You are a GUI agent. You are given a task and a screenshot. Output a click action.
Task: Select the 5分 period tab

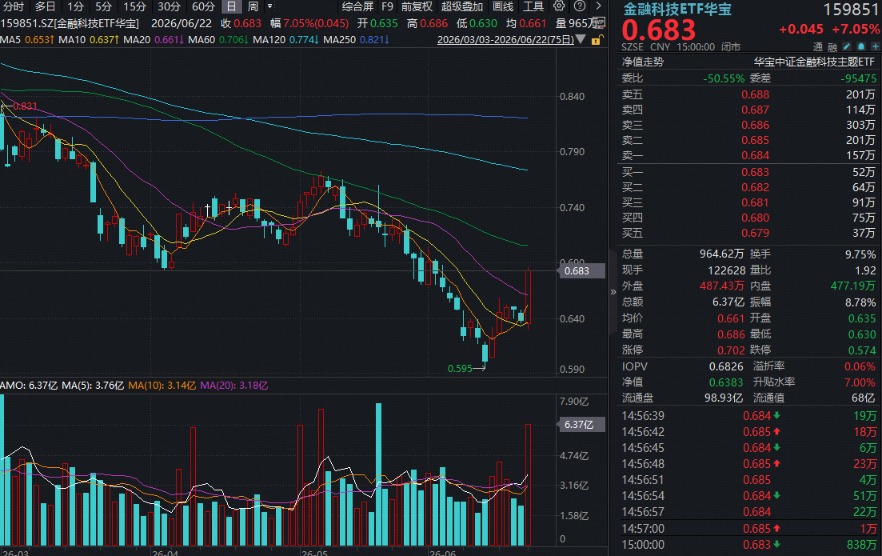tap(103, 7)
